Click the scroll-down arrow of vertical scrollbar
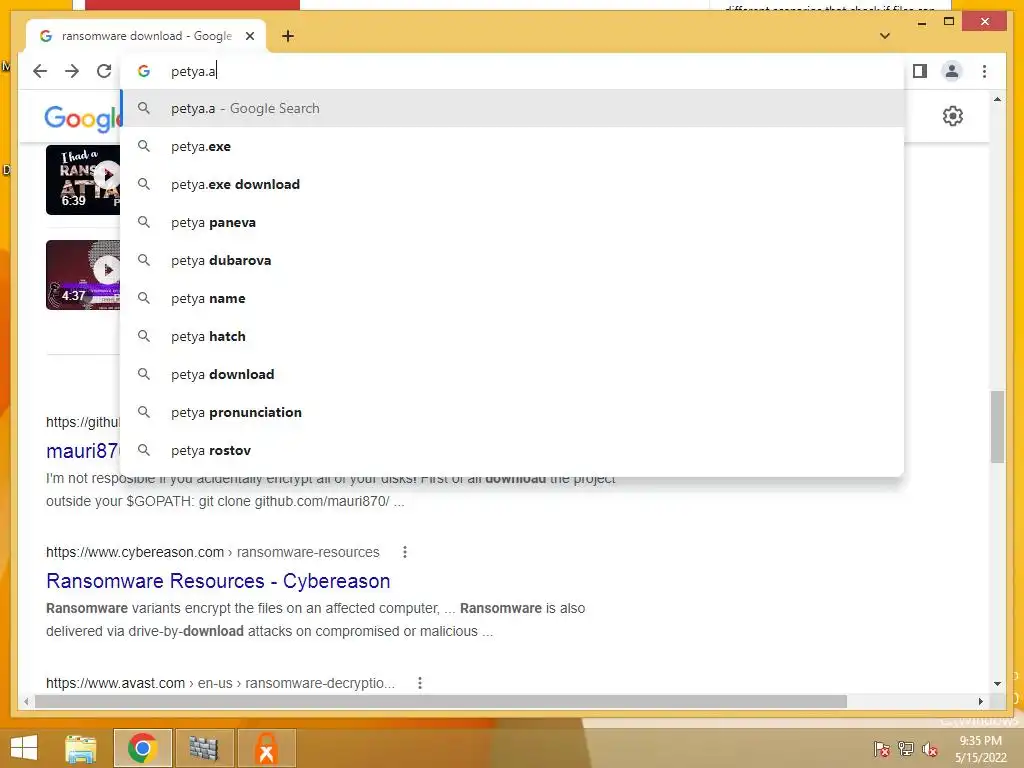Viewport: 1024px width, 768px height. click(997, 684)
